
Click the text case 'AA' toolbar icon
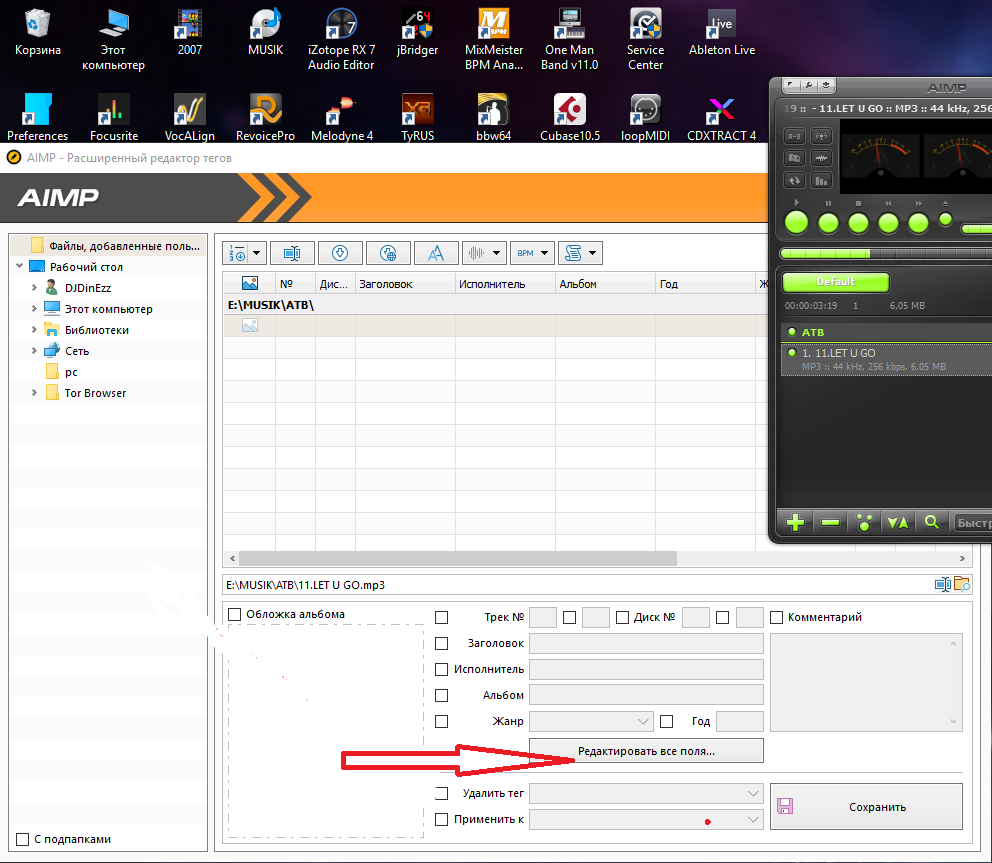click(x=436, y=253)
